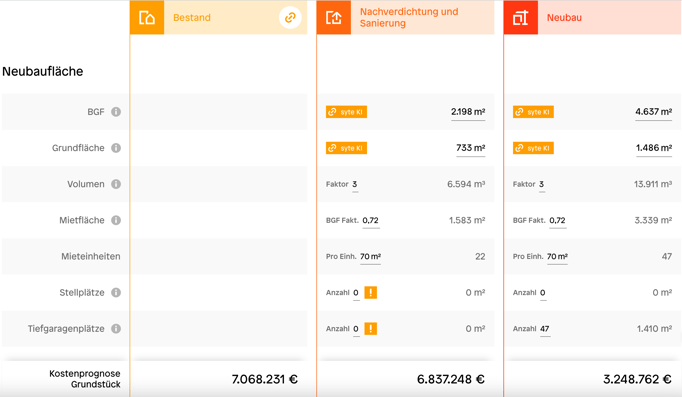Edit Volumen Faktor 3 in Neubau
Image resolution: width=682 pixels, height=397 pixels.
click(x=542, y=184)
